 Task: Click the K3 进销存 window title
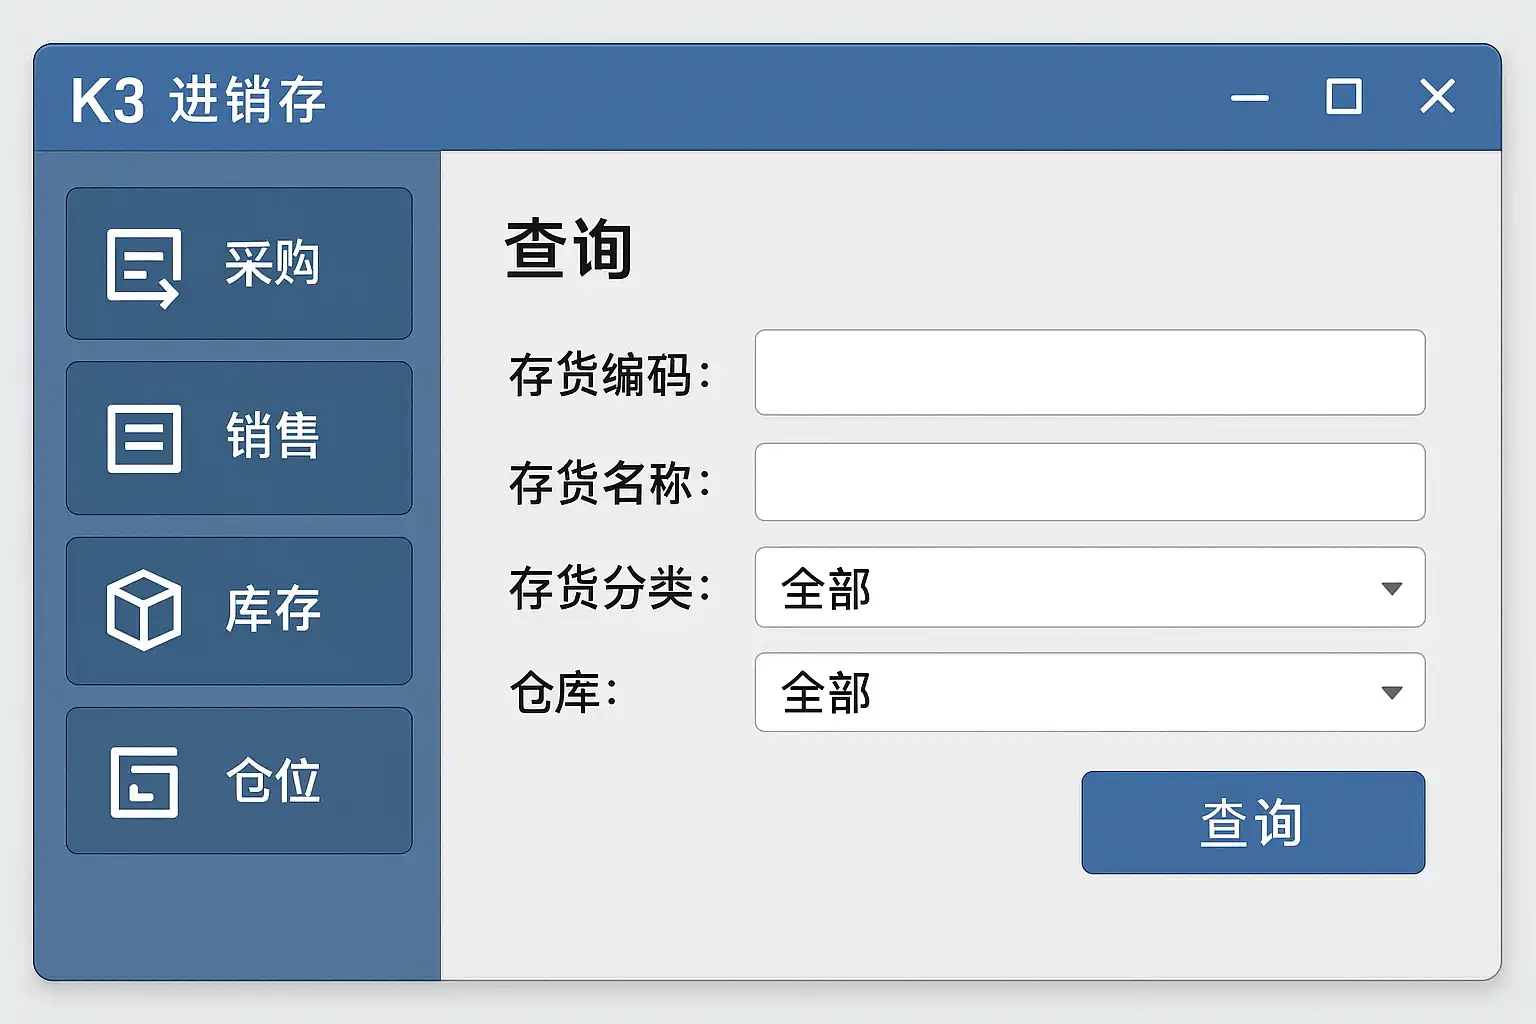199,100
